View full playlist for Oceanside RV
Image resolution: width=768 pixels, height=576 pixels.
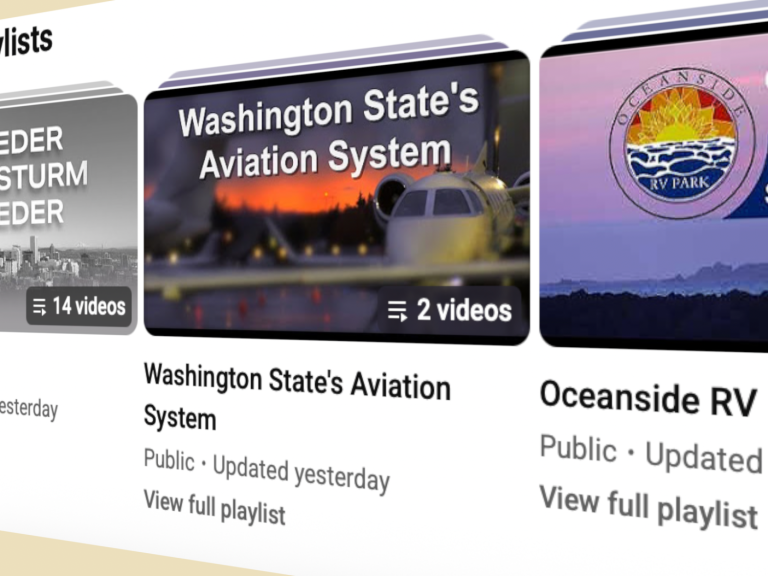(649, 507)
